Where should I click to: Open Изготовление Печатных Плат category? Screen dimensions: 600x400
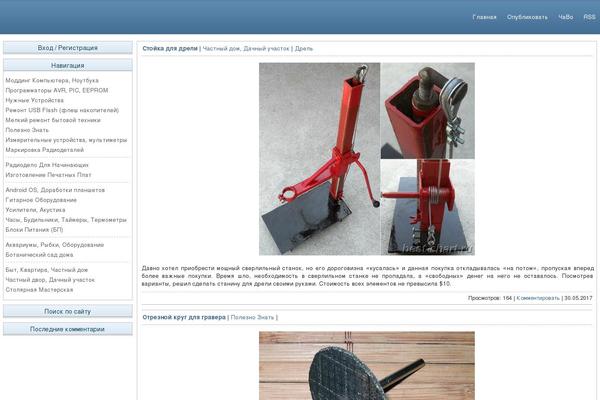[x=48, y=175]
